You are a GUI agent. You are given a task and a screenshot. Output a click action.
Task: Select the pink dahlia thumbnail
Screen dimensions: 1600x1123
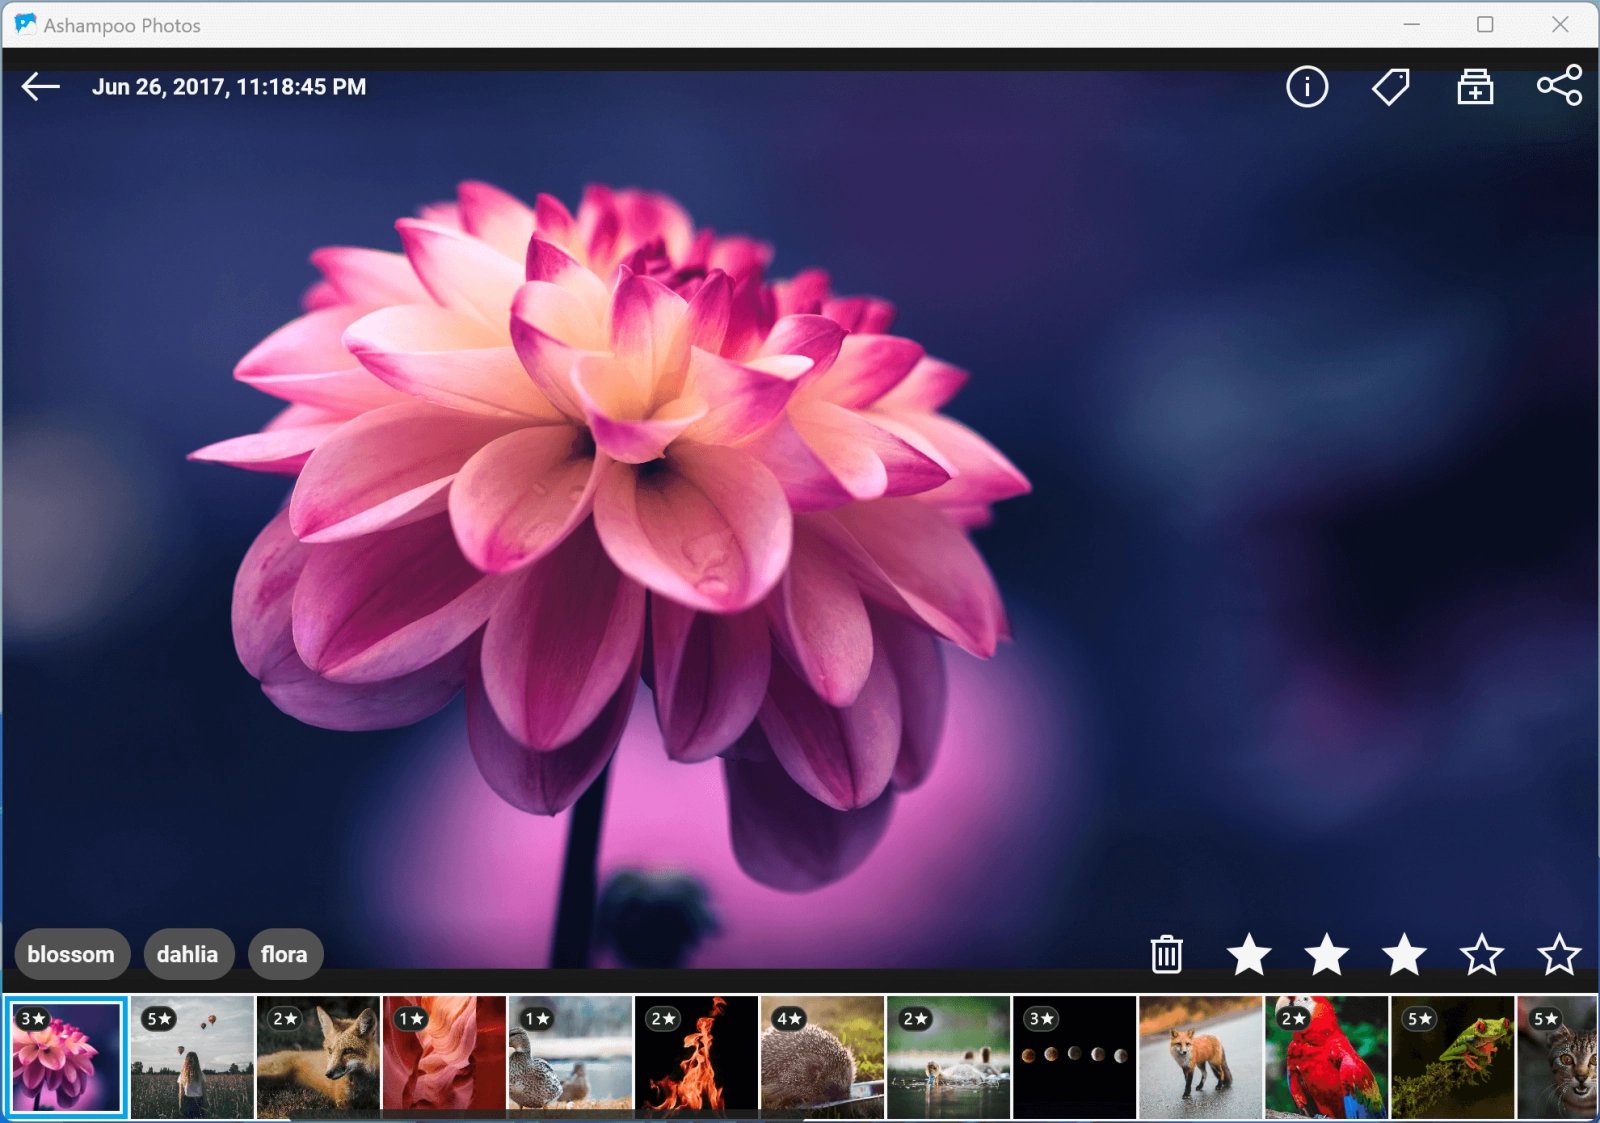pyautogui.click(x=65, y=1057)
